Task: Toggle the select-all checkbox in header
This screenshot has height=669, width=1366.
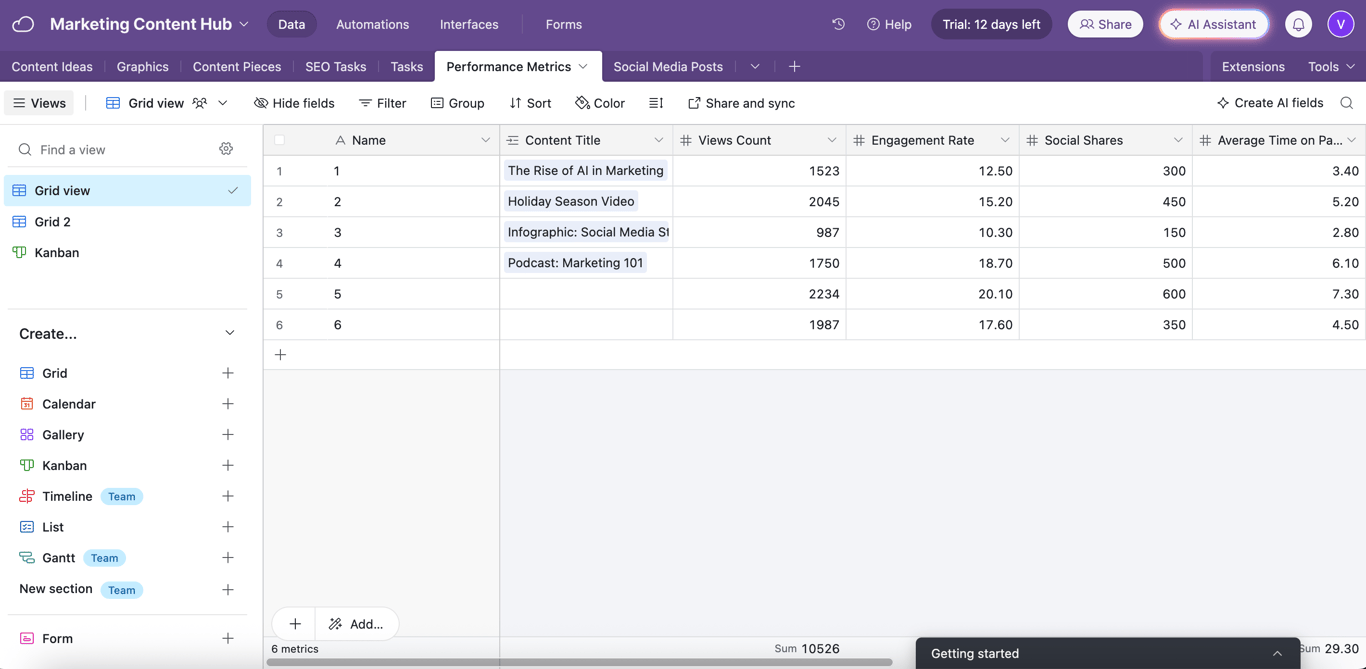Action: (x=279, y=140)
